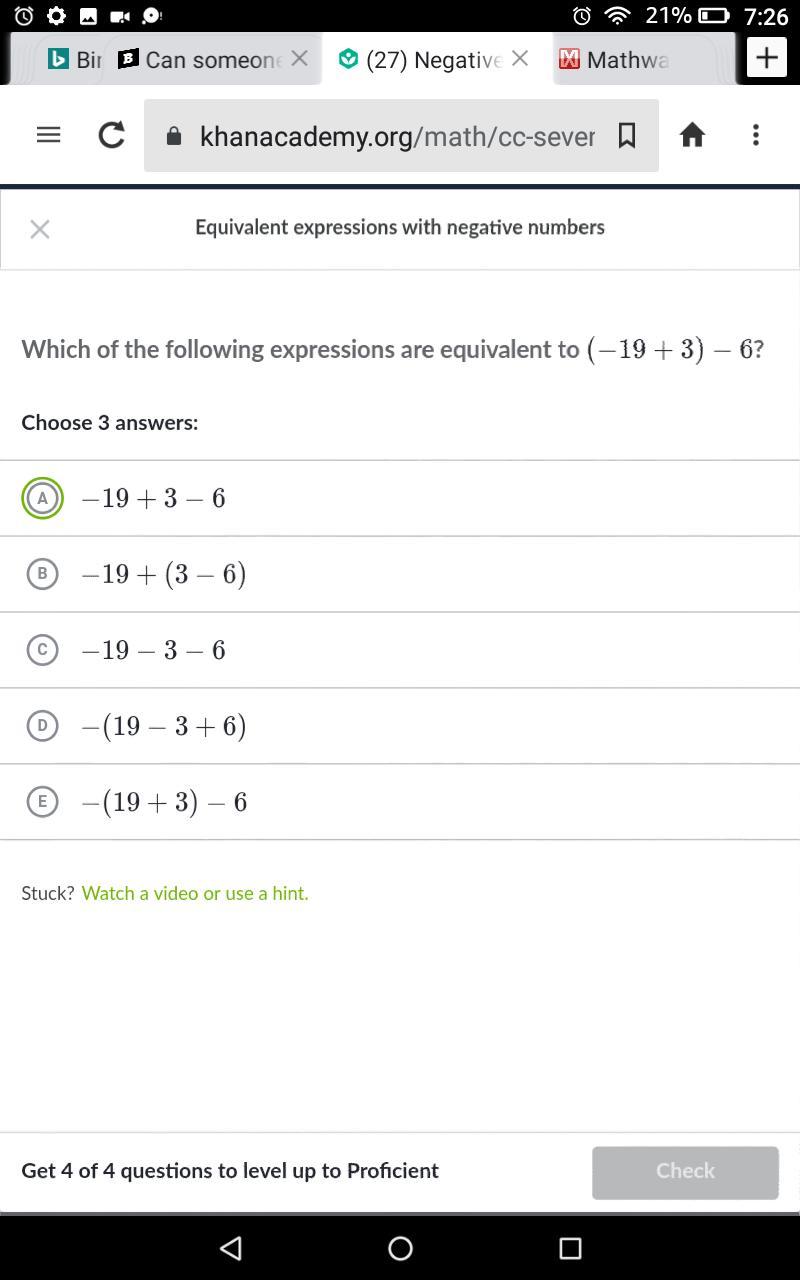Tap the Android back navigation button
Image resolution: width=800 pixels, height=1280 pixels.
click(231, 1247)
